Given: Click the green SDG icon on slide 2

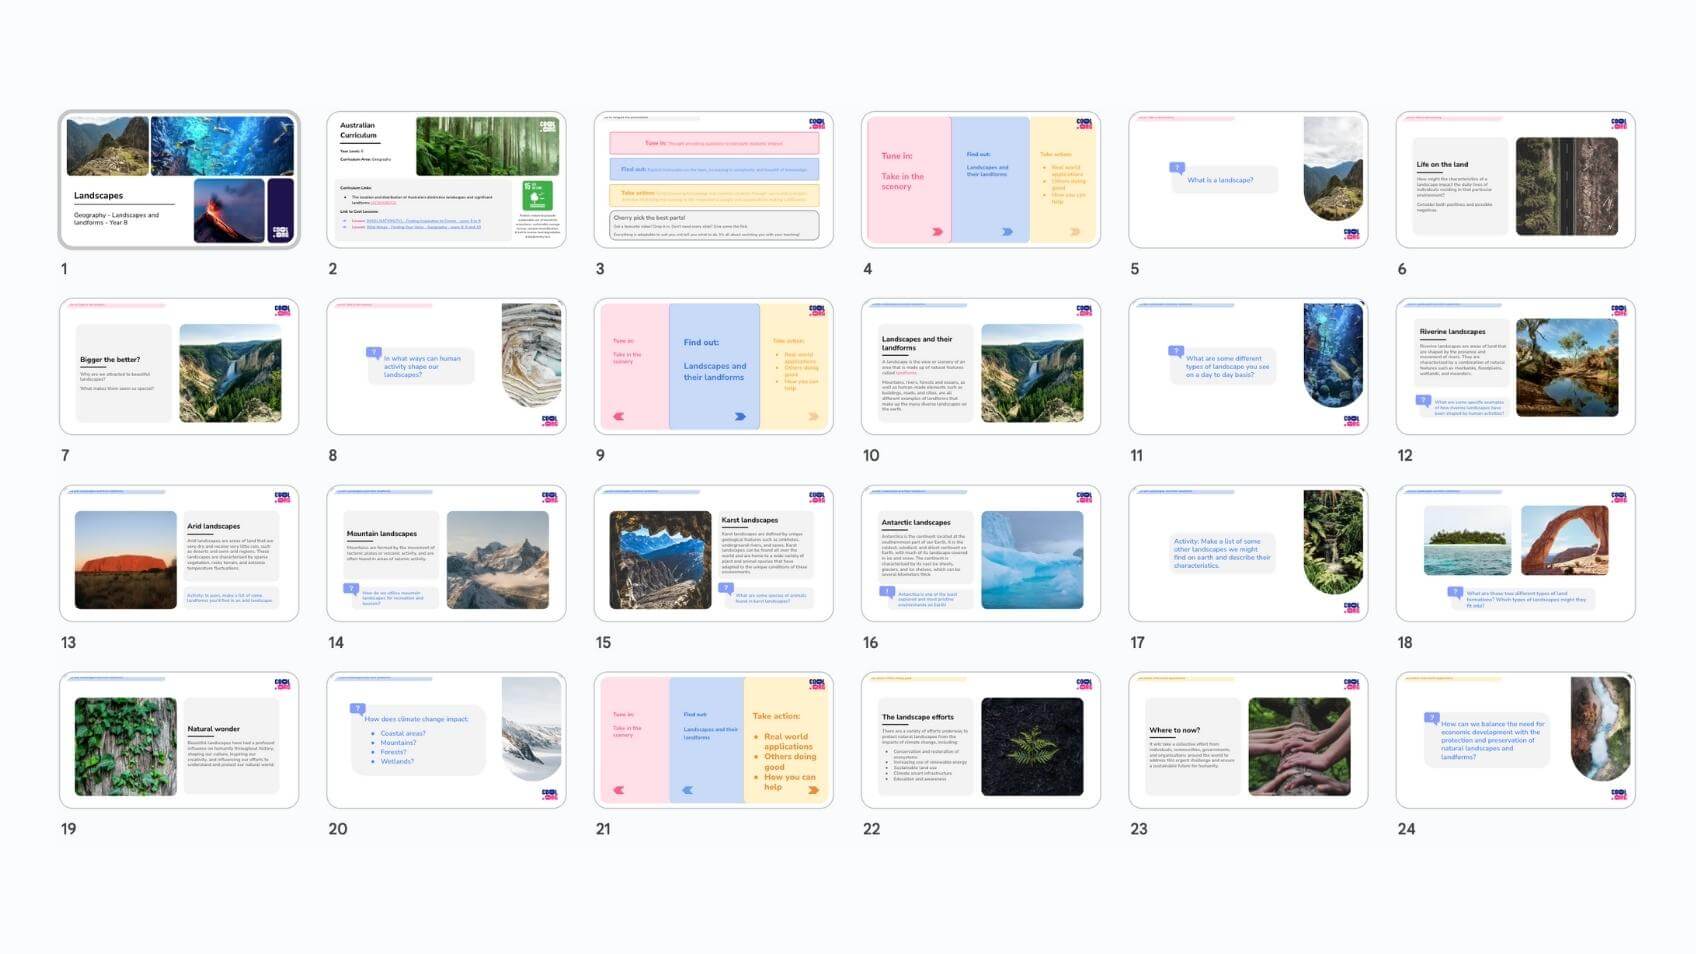Looking at the screenshot, I should [x=537, y=196].
